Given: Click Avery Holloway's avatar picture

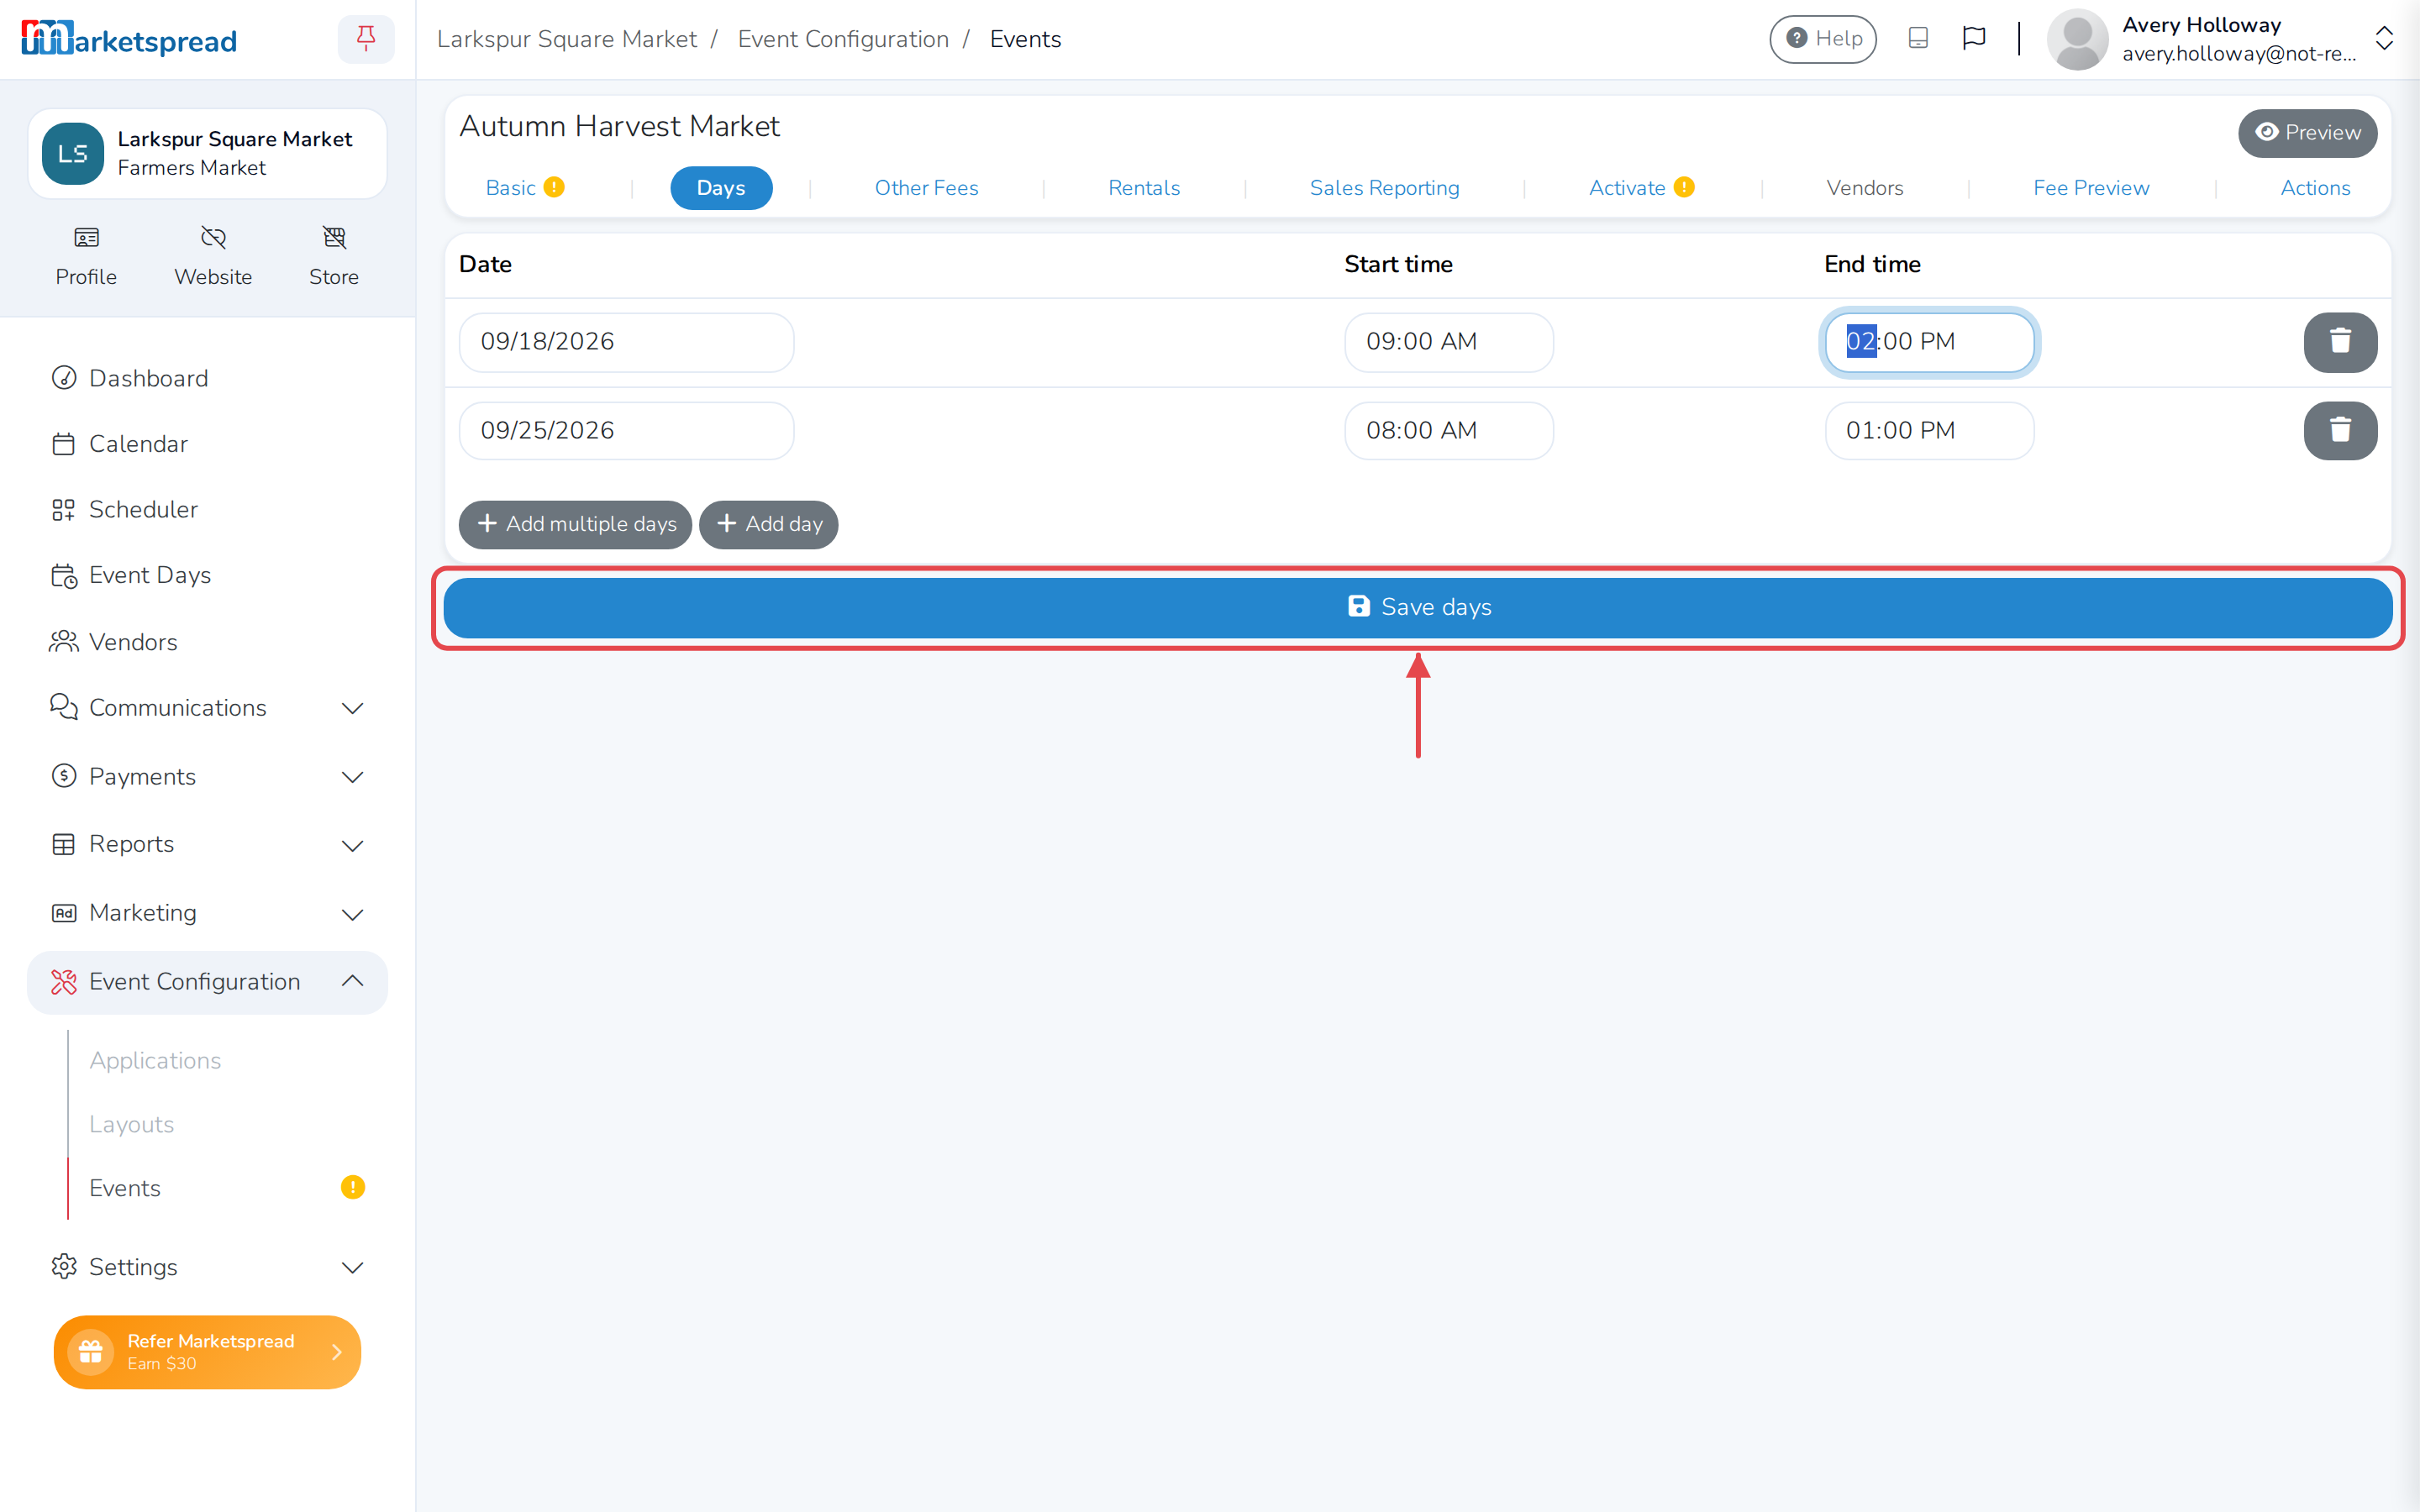Looking at the screenshot, I should (x=2078, y=40).
